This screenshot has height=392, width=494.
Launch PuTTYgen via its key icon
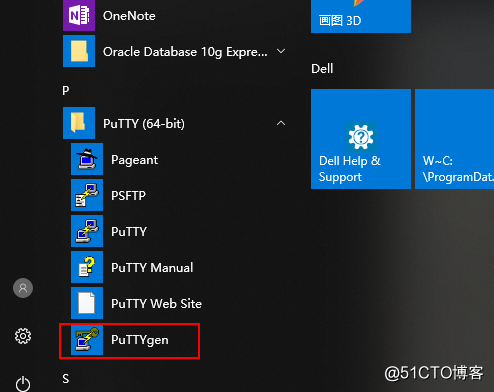87,339
